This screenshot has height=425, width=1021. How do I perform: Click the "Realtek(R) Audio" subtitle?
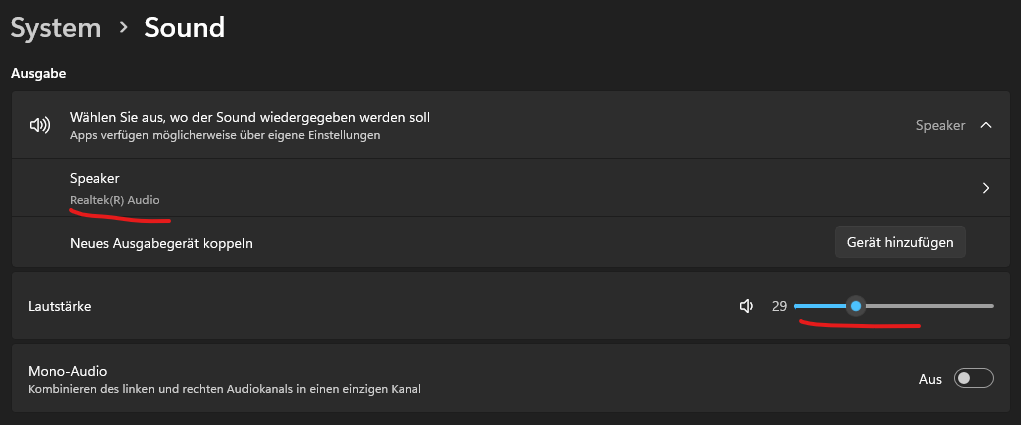[x=114, y=200]
